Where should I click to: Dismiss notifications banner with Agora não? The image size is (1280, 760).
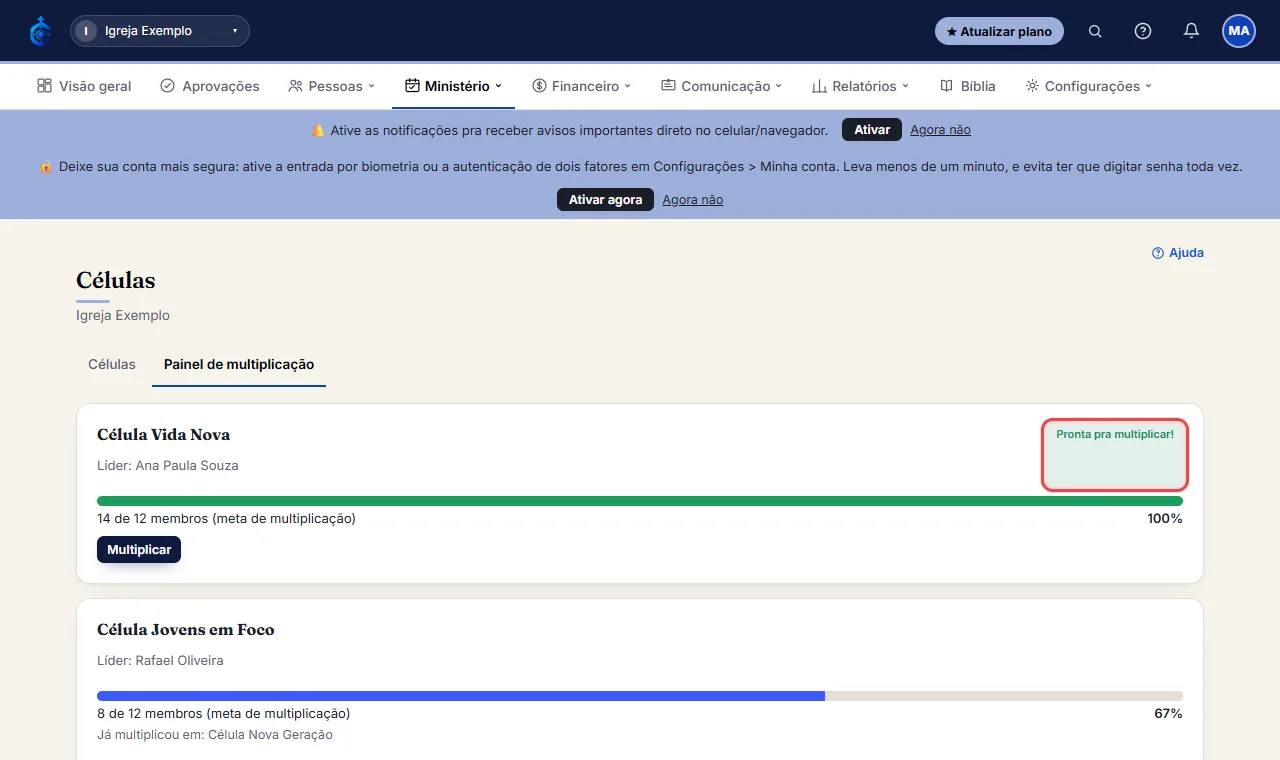[940, 130]
